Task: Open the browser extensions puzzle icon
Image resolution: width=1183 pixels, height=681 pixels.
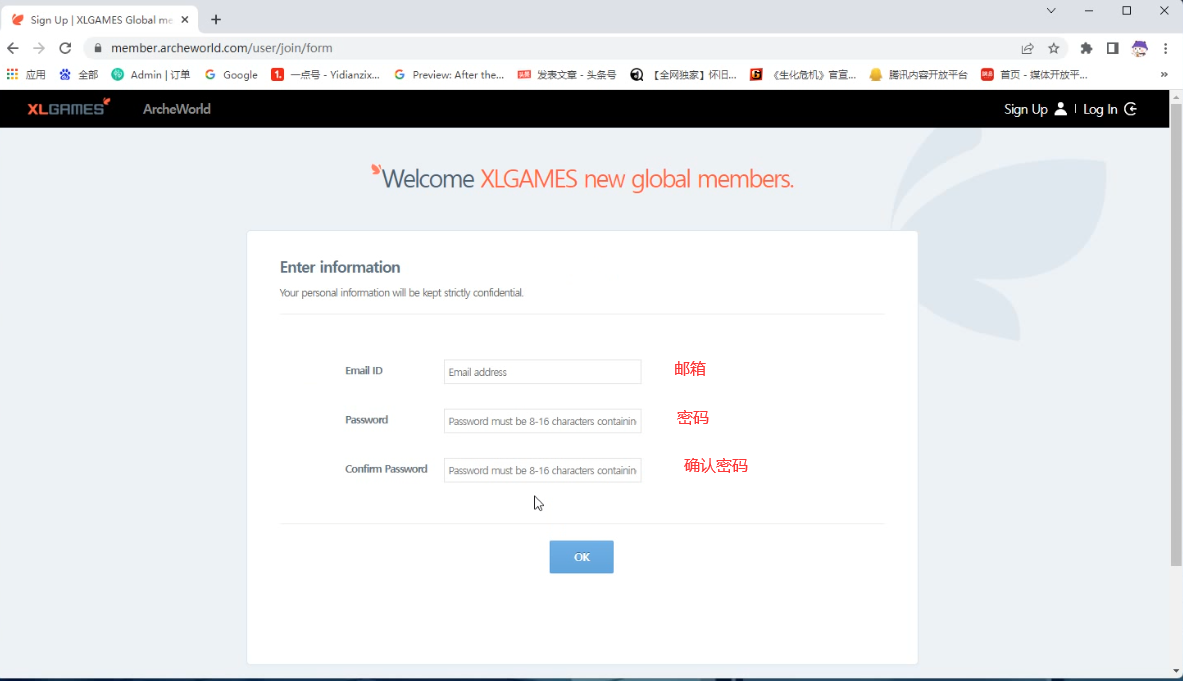Action: click(1086, 48)
